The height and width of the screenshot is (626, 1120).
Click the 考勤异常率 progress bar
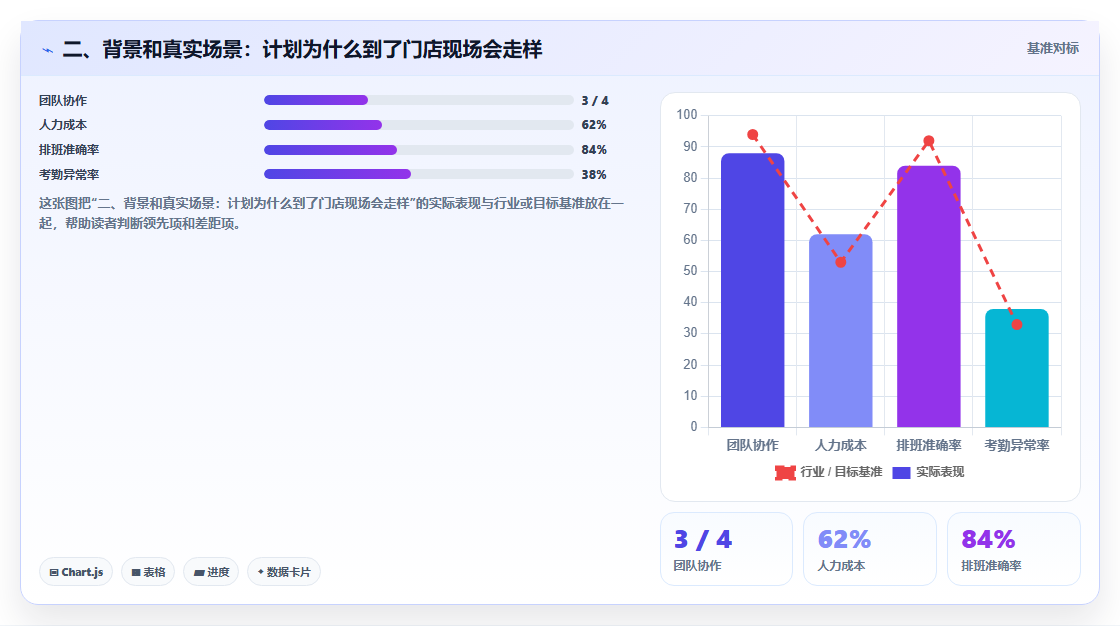[x=419, y=174]
